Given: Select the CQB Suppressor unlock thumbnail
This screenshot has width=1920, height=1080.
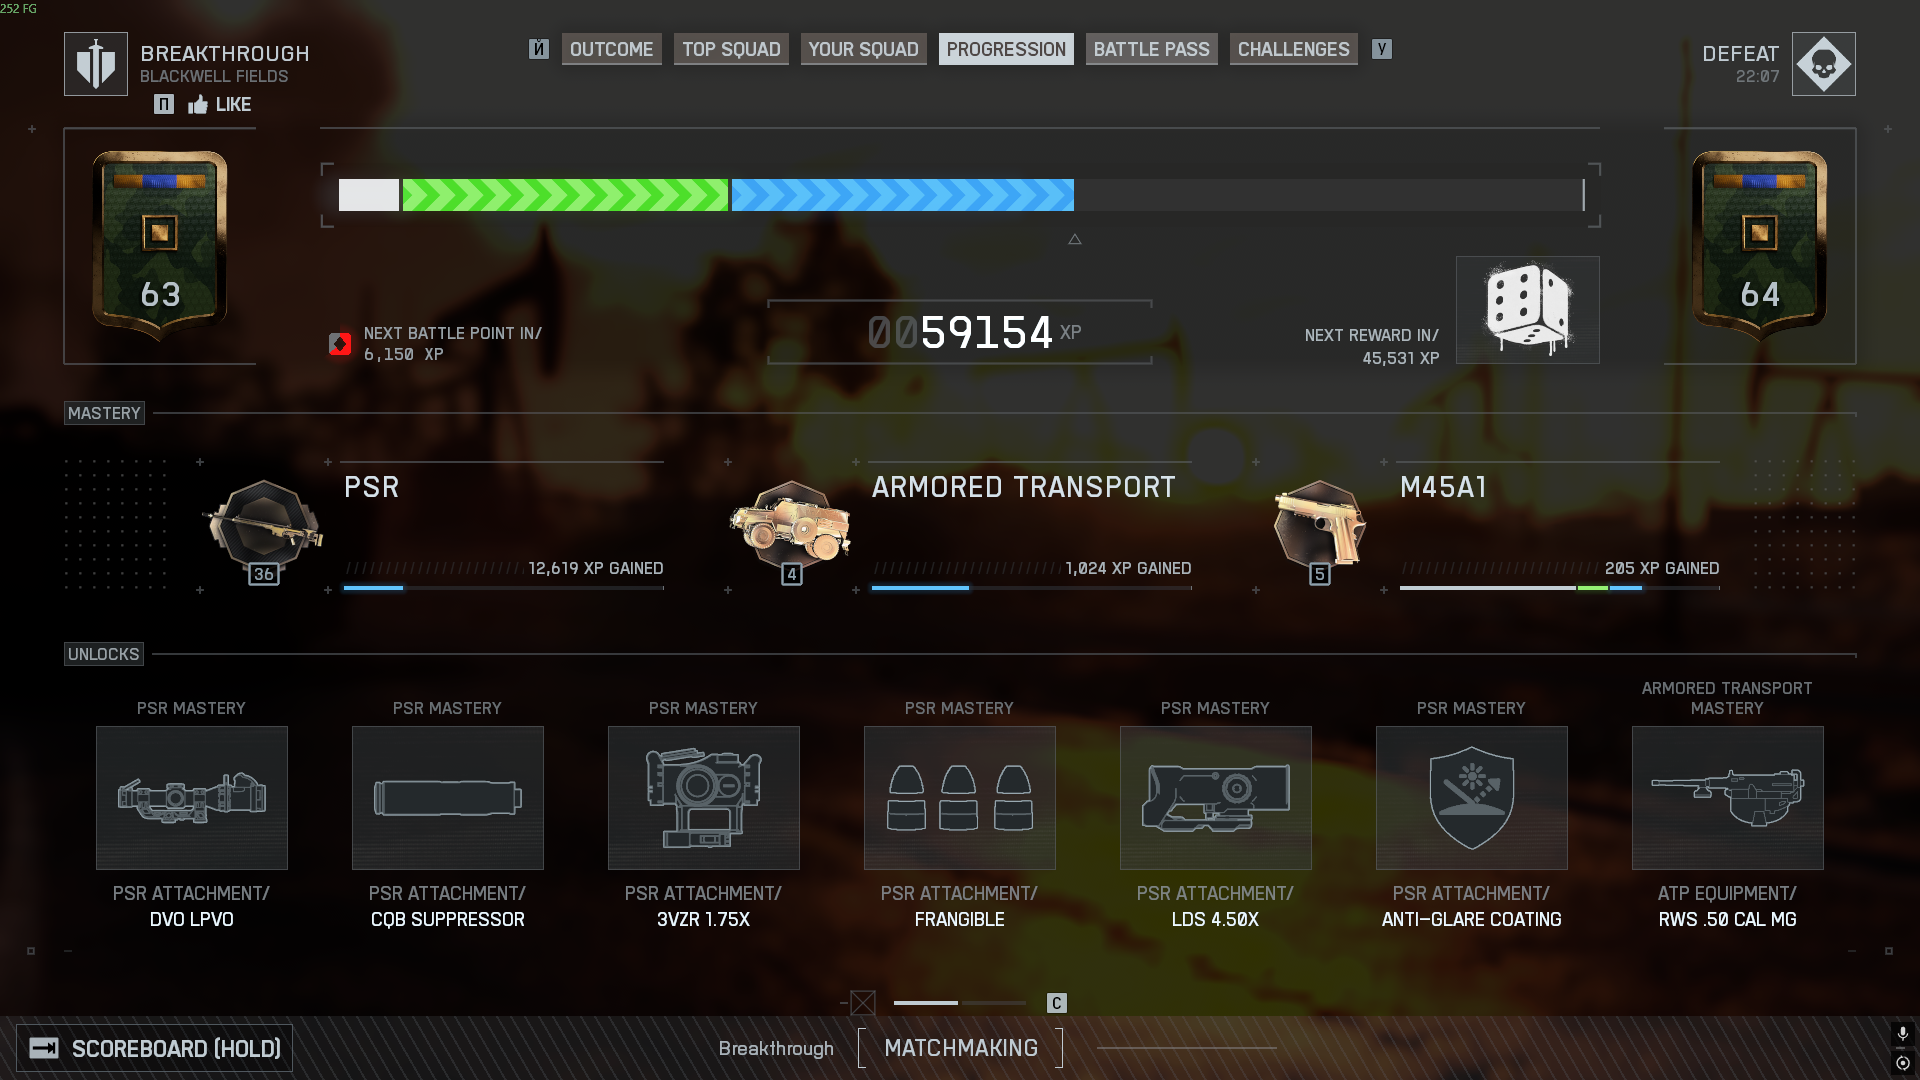Looking at the screenshot, I should point(448,797).
